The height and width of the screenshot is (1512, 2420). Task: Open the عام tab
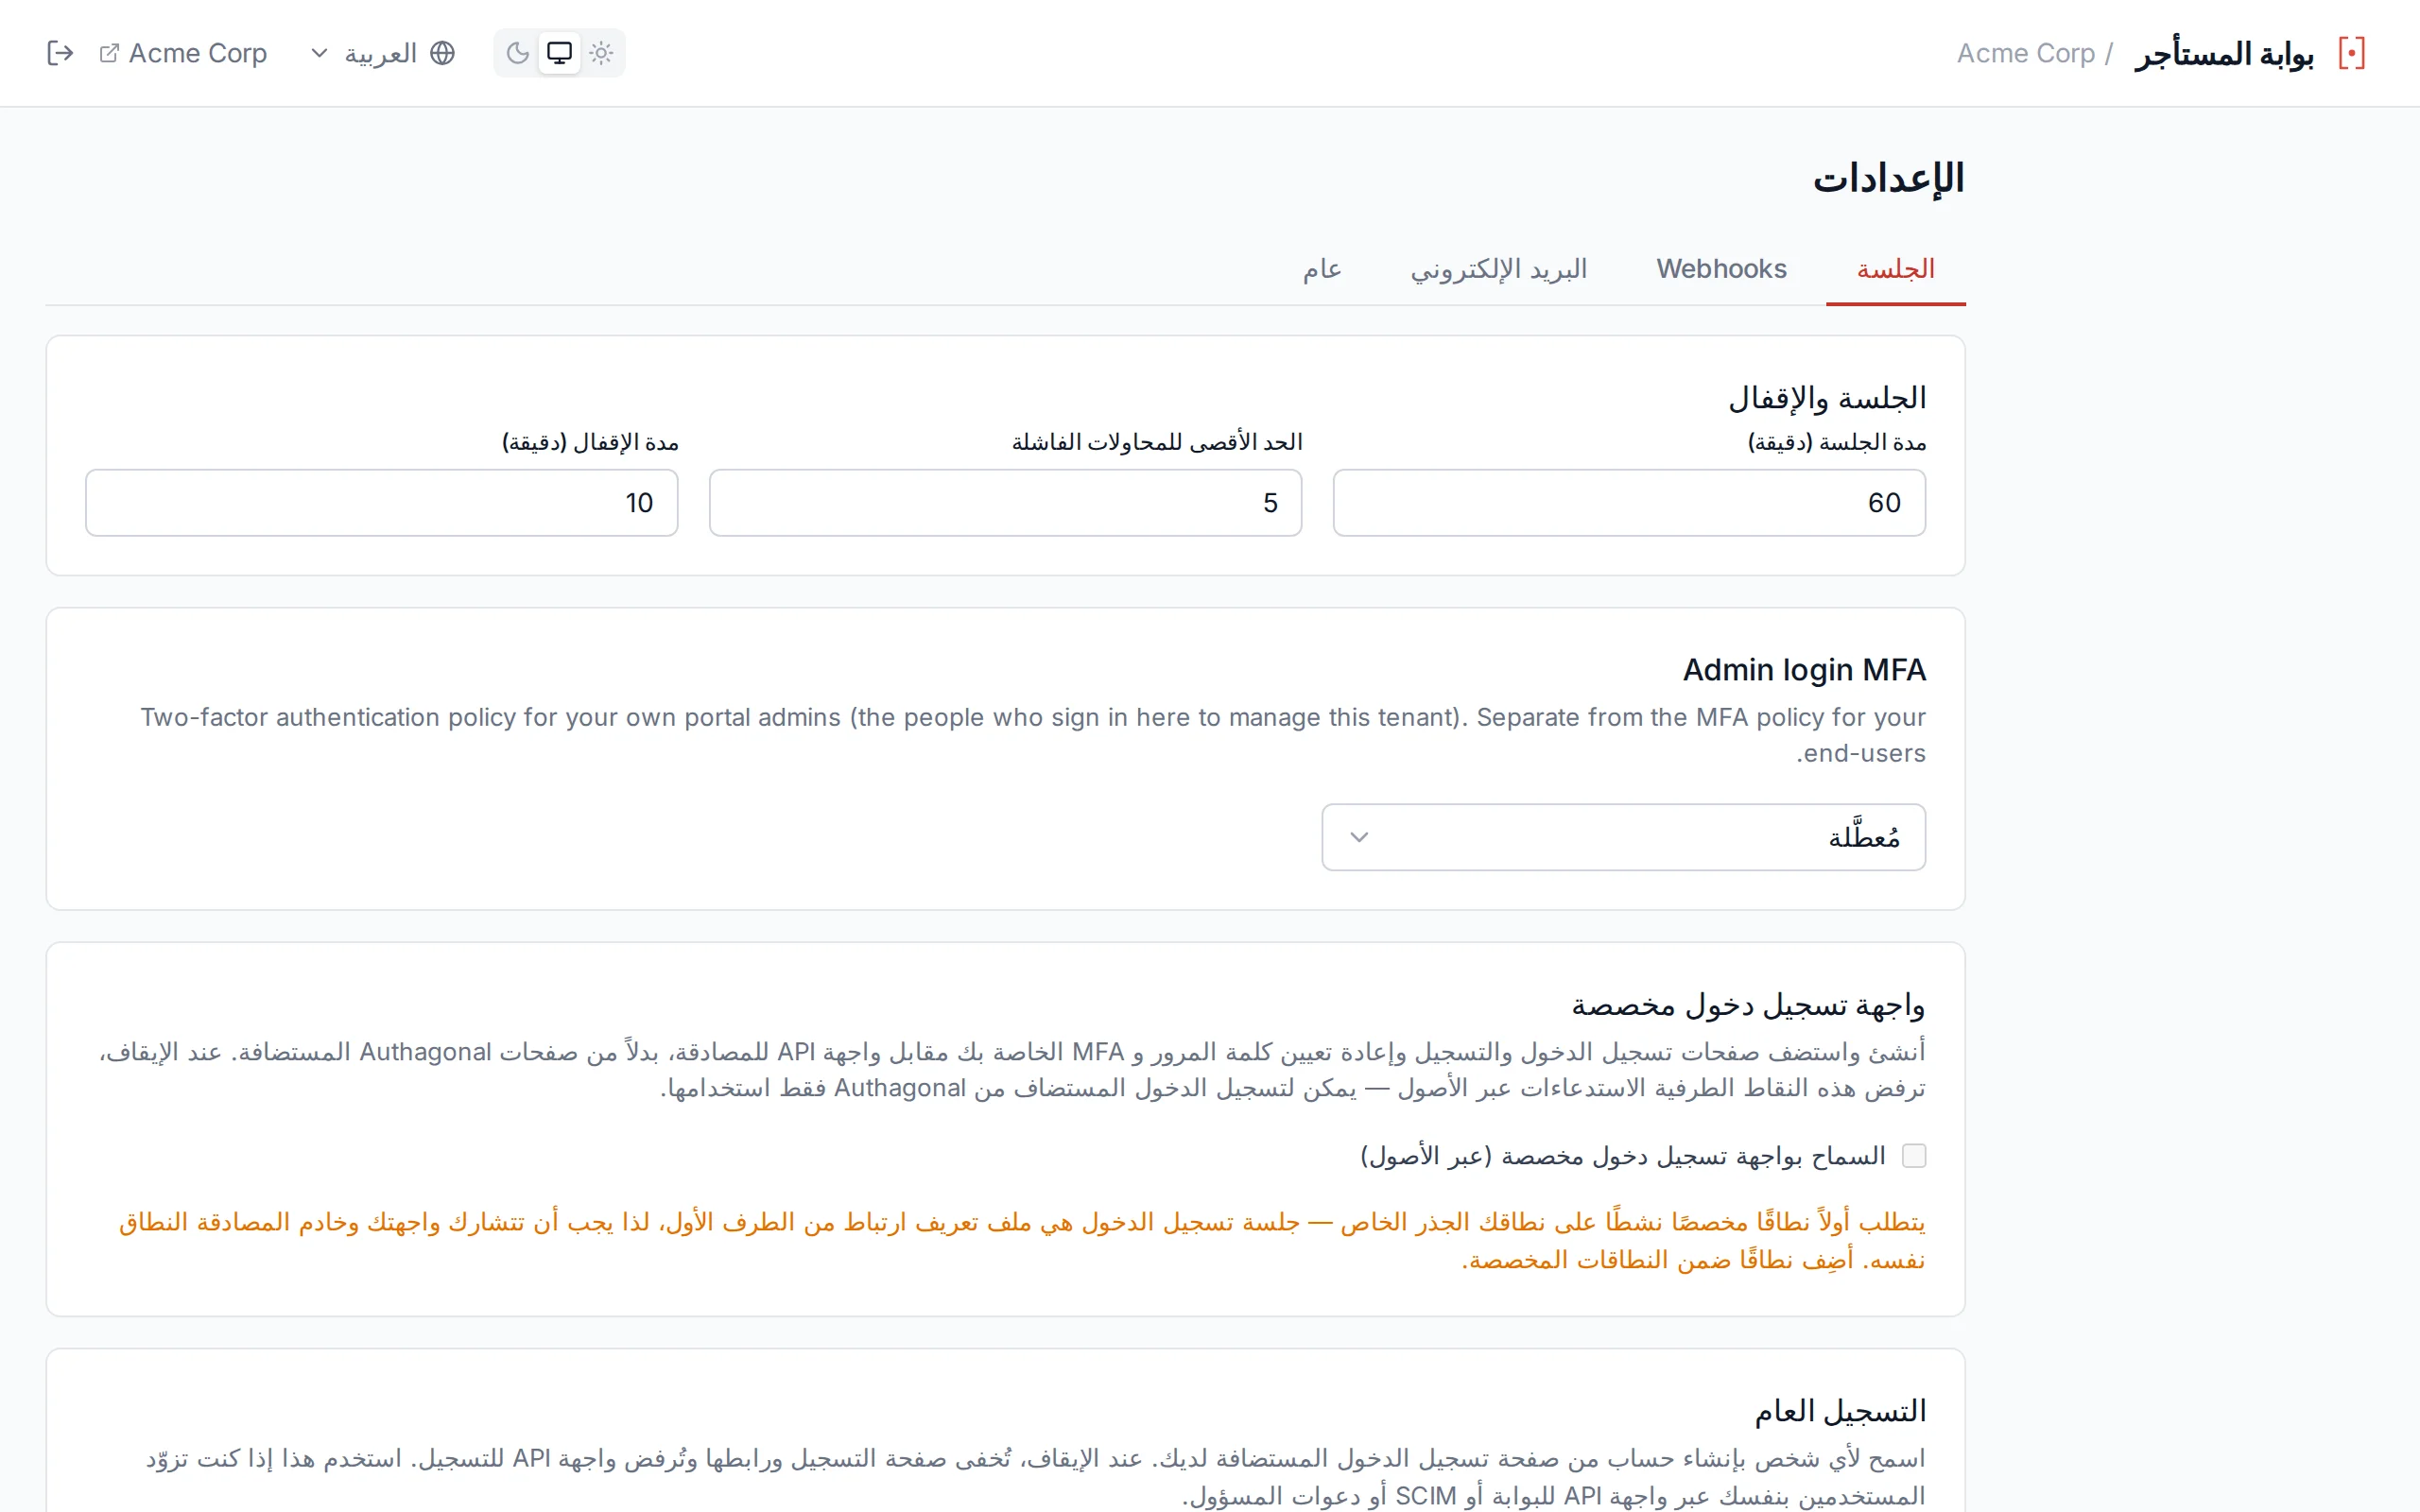coord(1322,269)
